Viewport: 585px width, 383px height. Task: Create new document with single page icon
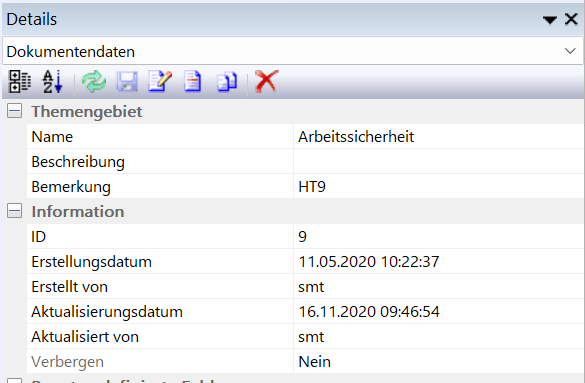pyautogui.click(x=193, y=81)
